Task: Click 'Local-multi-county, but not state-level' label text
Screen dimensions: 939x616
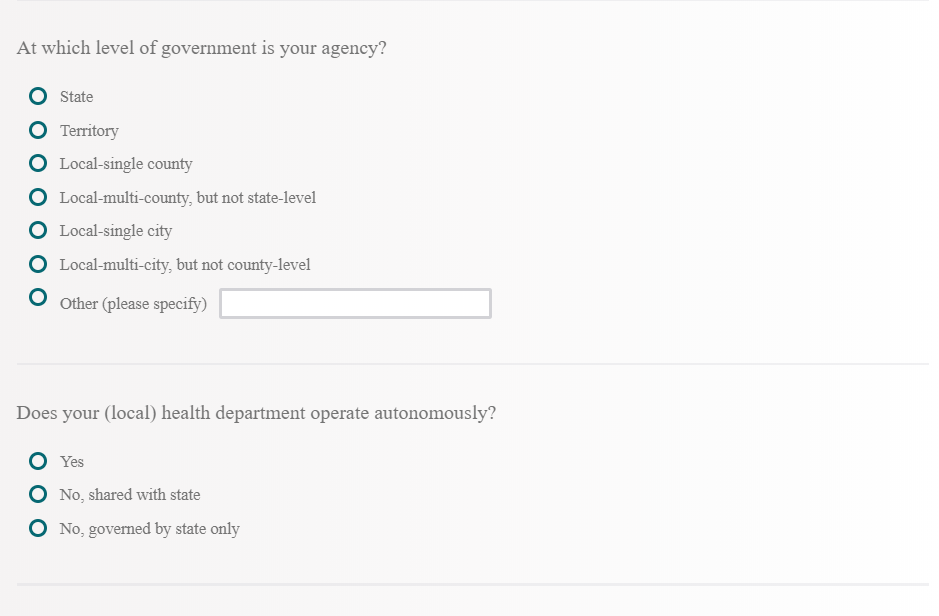Action: coord(188,198)
